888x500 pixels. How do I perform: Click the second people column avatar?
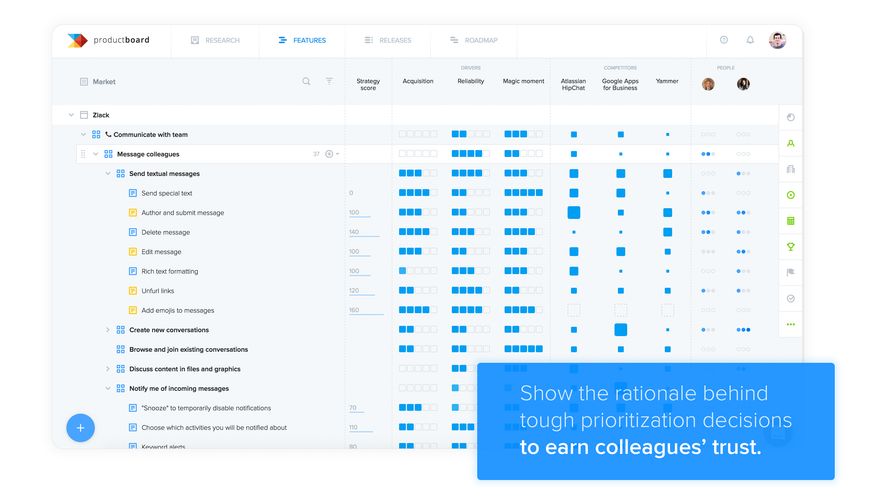743,84
